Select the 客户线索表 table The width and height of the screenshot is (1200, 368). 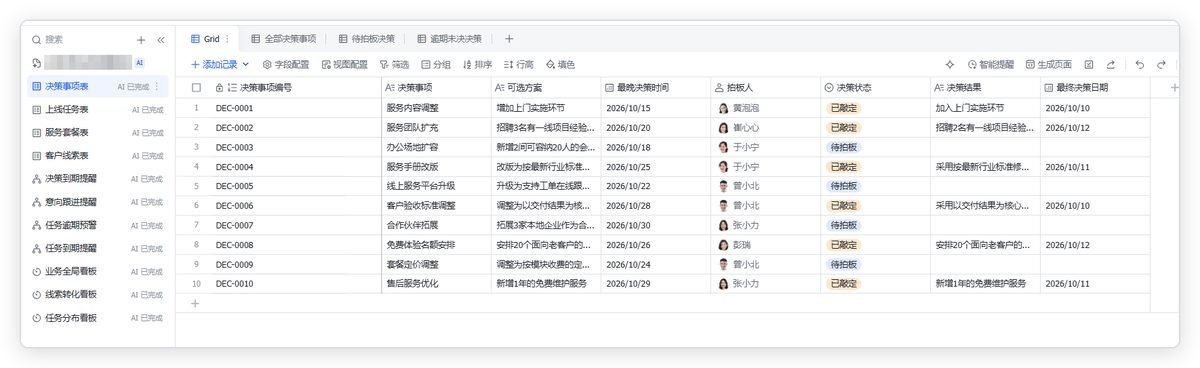97,156
